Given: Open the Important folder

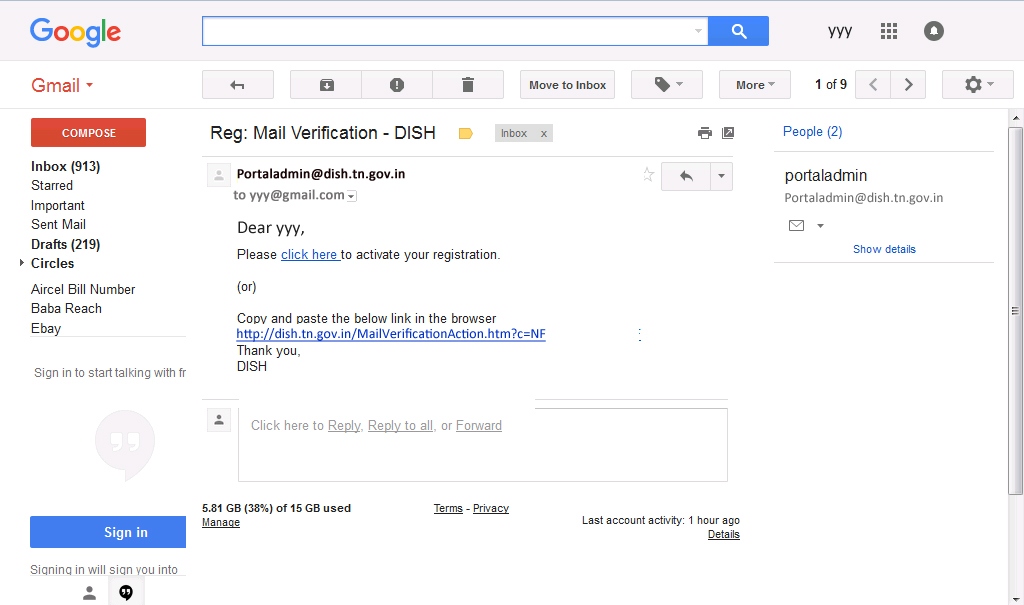Looking at the screenshot, I should click(57, 205).
